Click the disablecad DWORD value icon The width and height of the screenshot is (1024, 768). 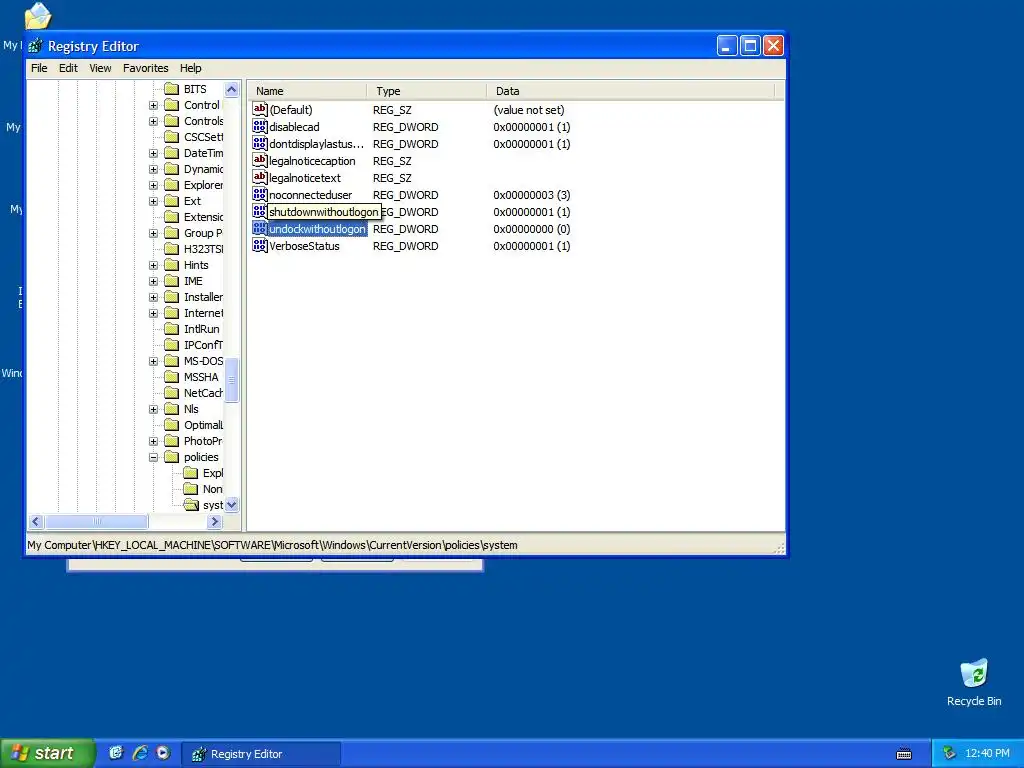coord(260,127)
